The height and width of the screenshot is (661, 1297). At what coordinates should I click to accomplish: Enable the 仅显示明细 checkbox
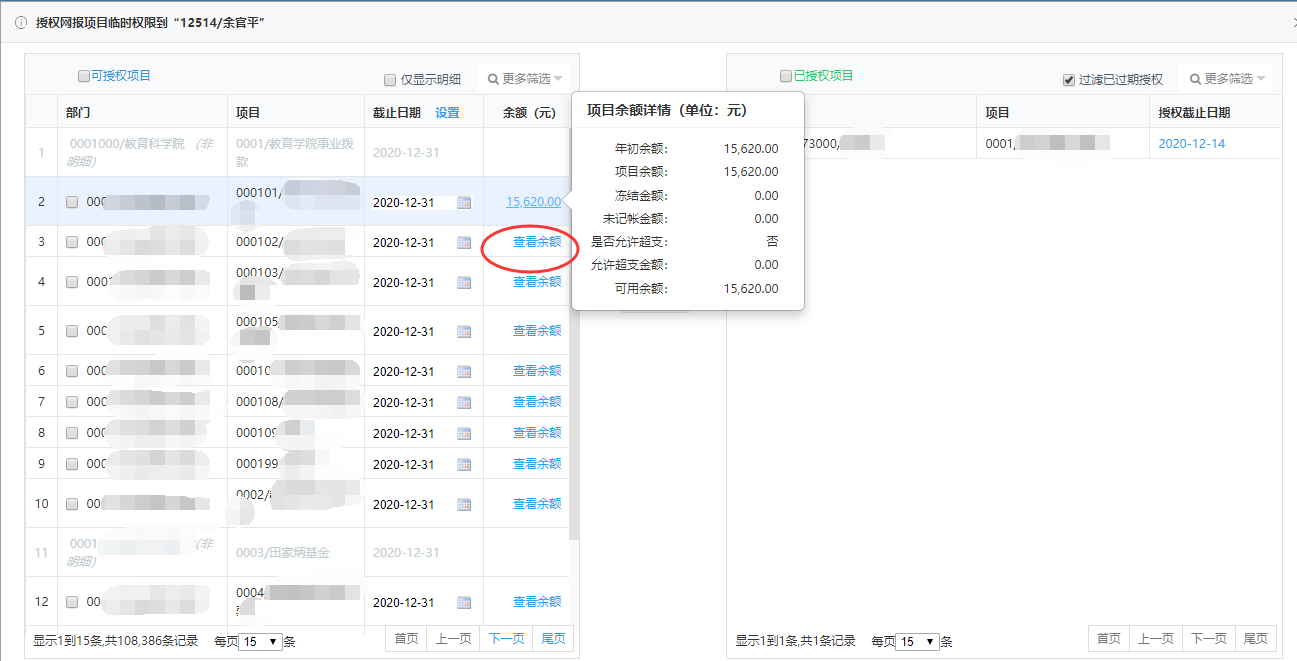[x=390, y=80]
